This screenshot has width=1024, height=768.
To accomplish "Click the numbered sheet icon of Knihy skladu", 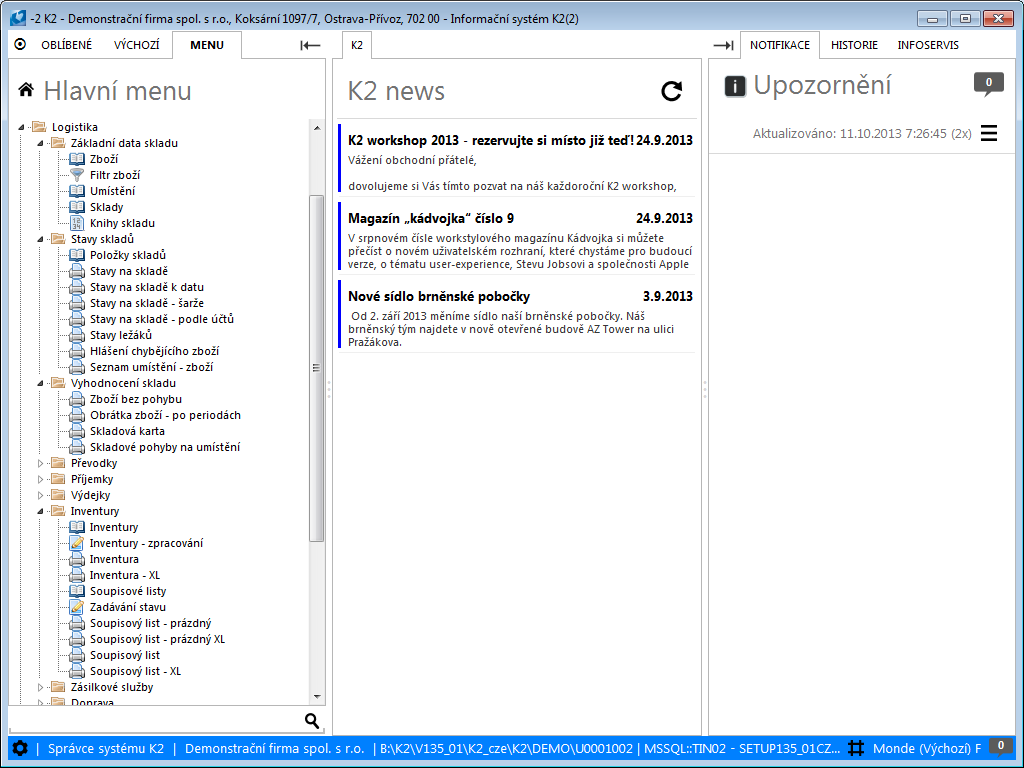I will (x=77, y=223).
